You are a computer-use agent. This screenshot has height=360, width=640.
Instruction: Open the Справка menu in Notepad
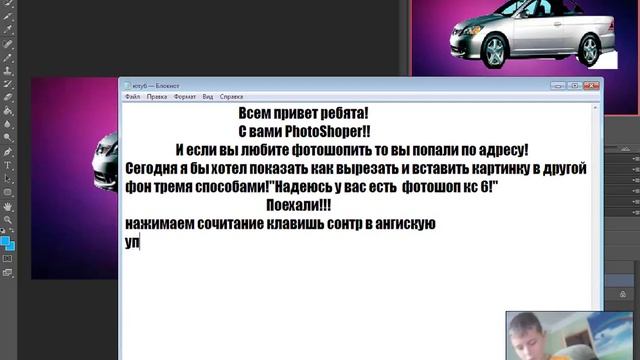(231, 97)
